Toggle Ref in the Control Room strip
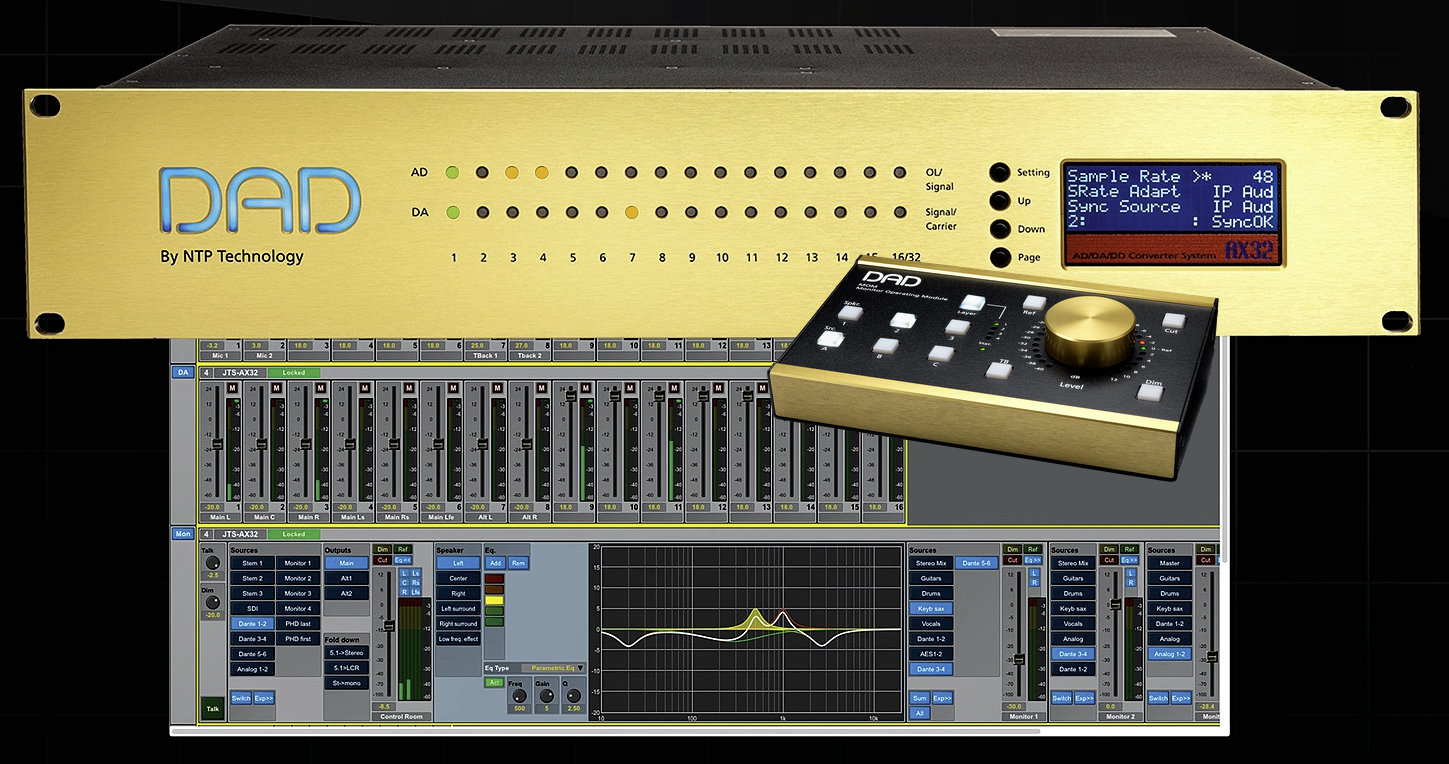 point(403,549)
